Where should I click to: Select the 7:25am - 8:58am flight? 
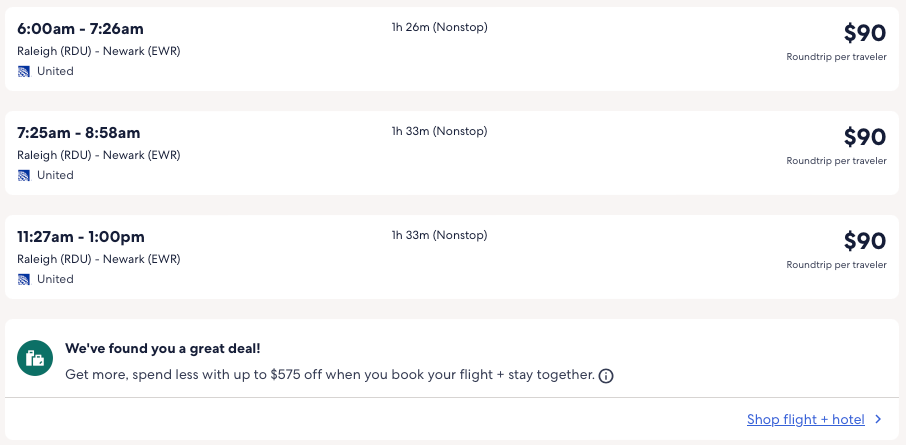79,133
